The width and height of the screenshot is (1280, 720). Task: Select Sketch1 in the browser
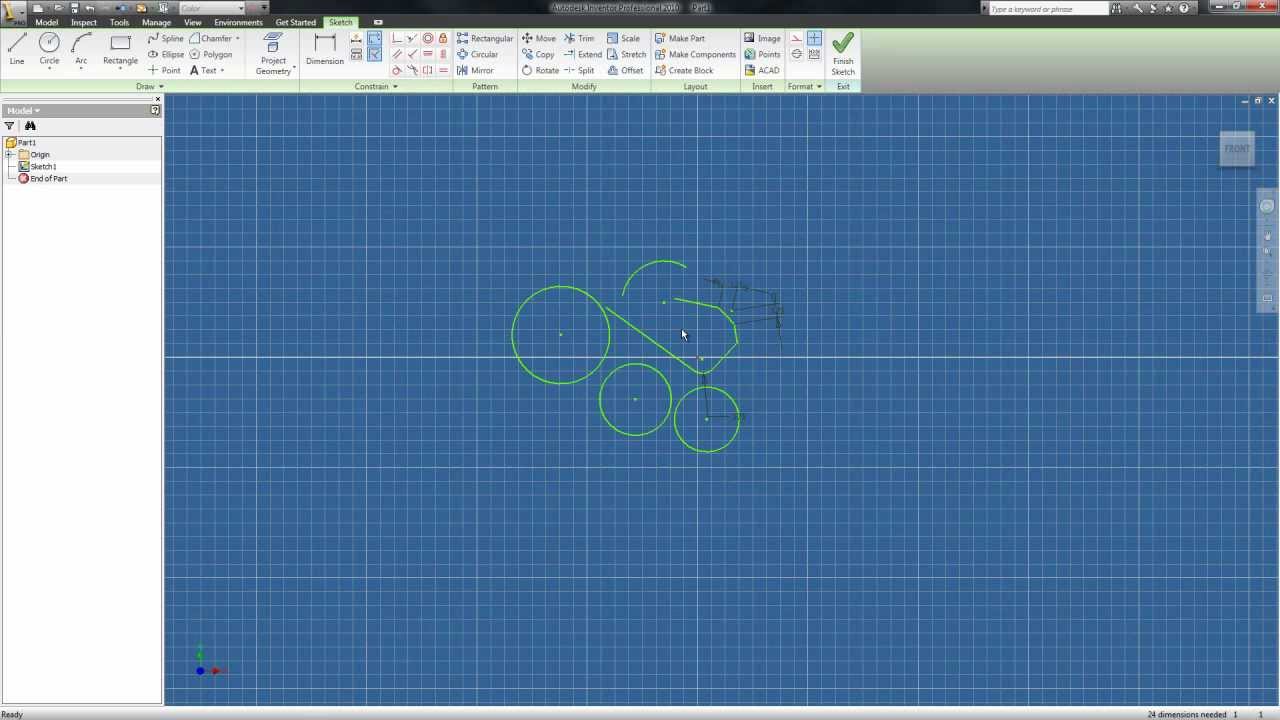(x=43, y=166)
